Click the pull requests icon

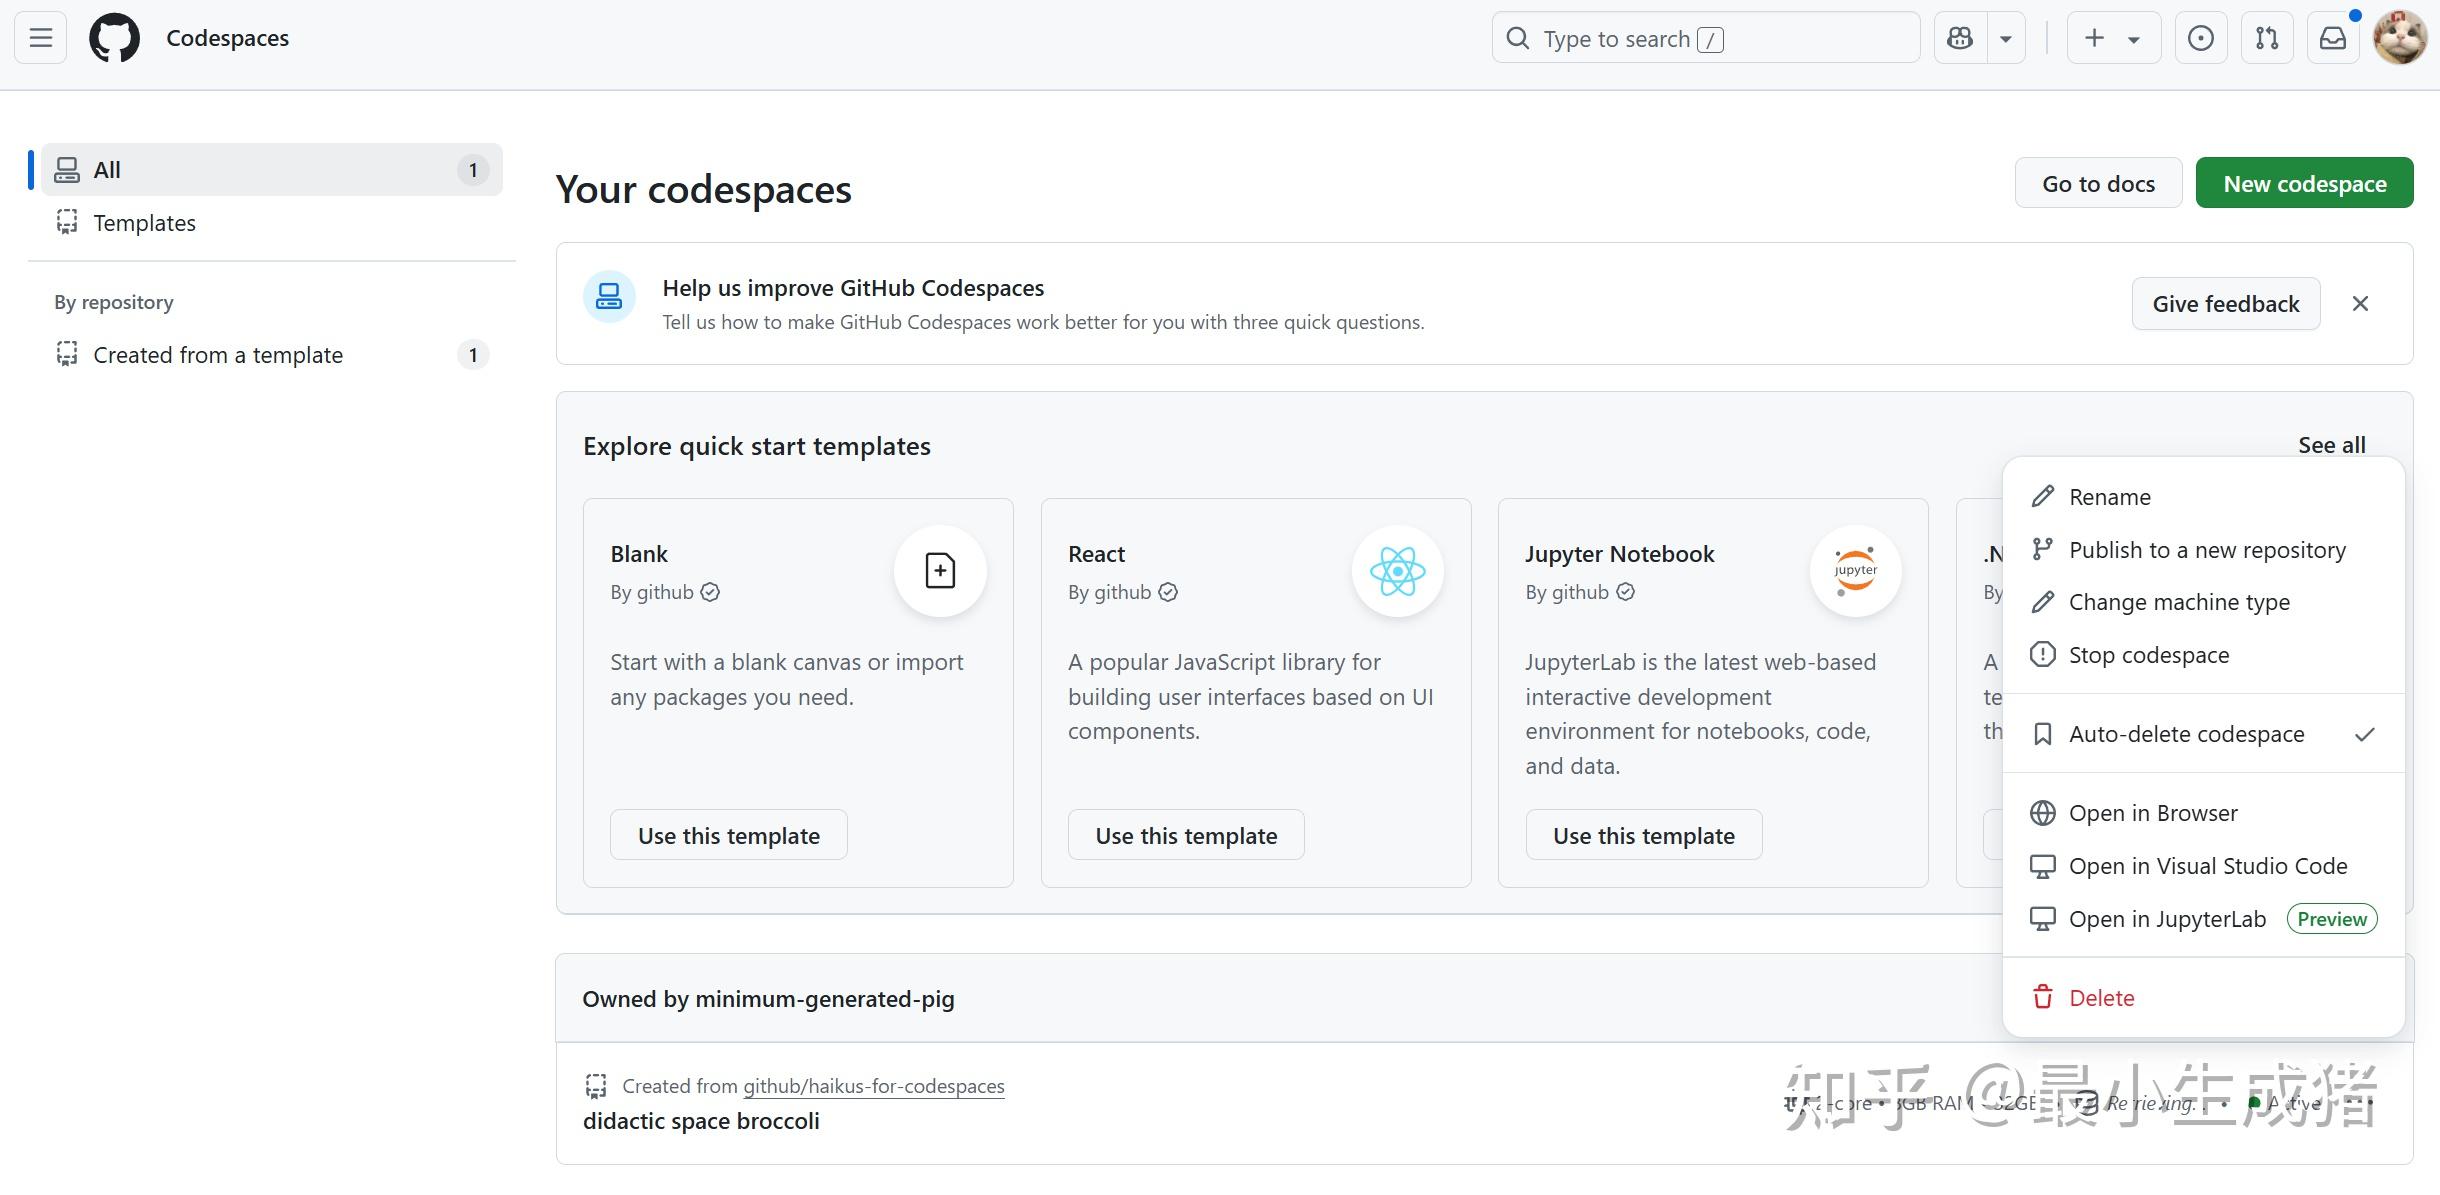click(2266, 37)
